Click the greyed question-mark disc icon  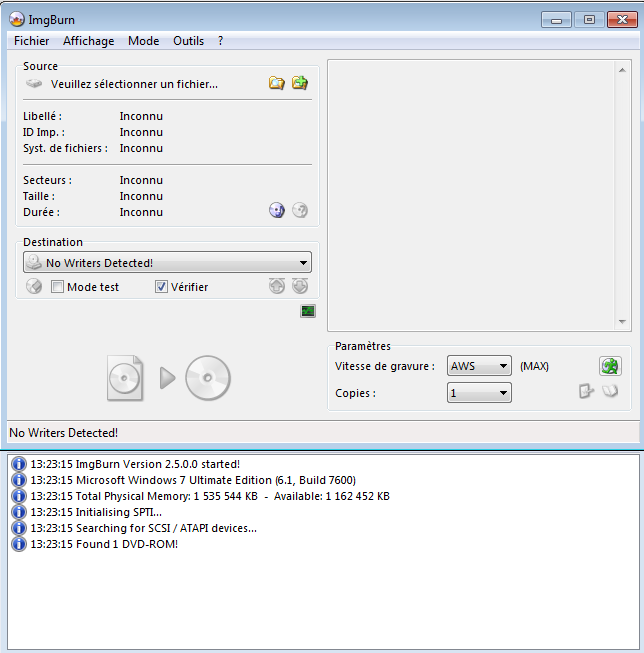click(x=300, y=210)
